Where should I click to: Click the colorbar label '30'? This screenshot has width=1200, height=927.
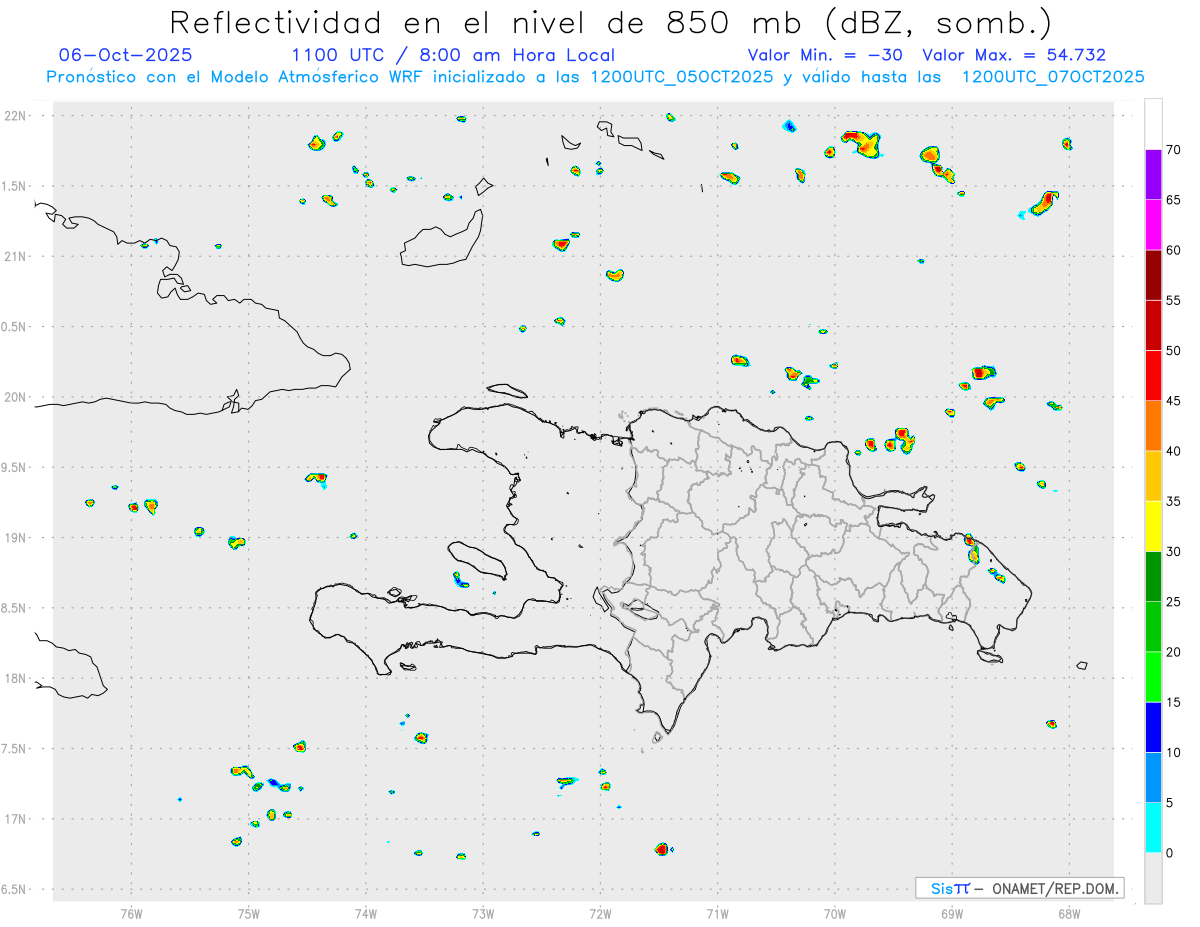(1173, 552)
